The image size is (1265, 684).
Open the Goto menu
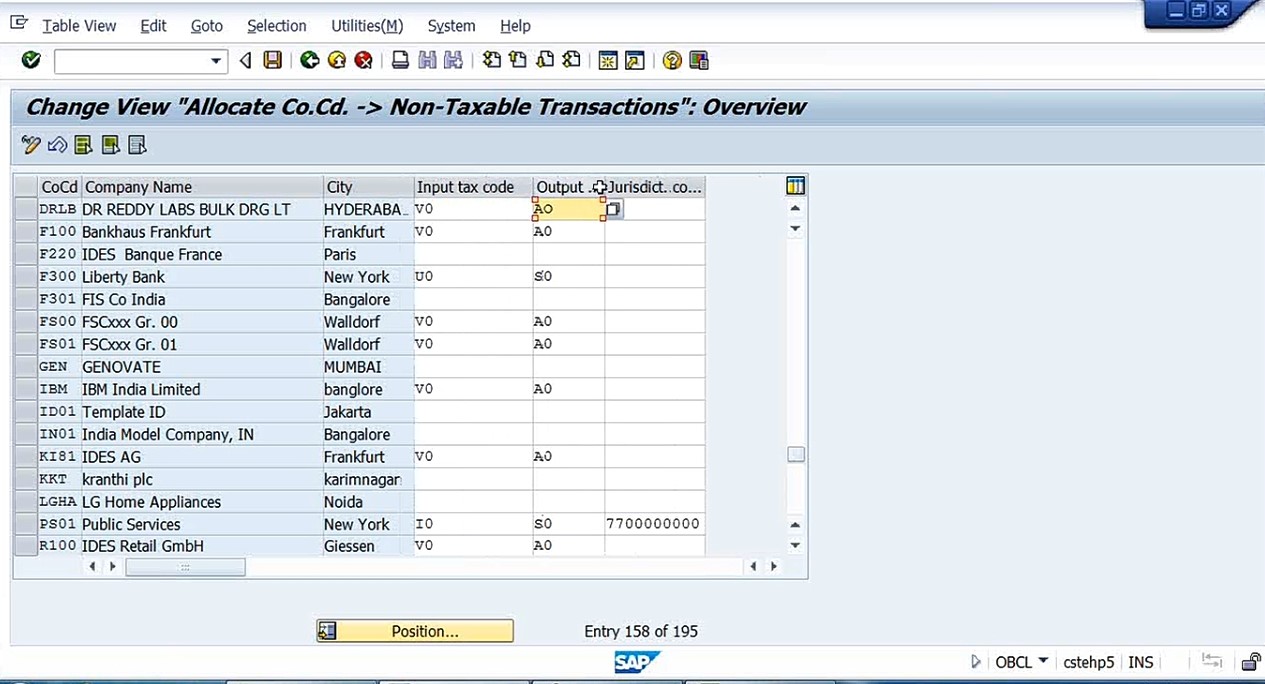coord(207,26)
